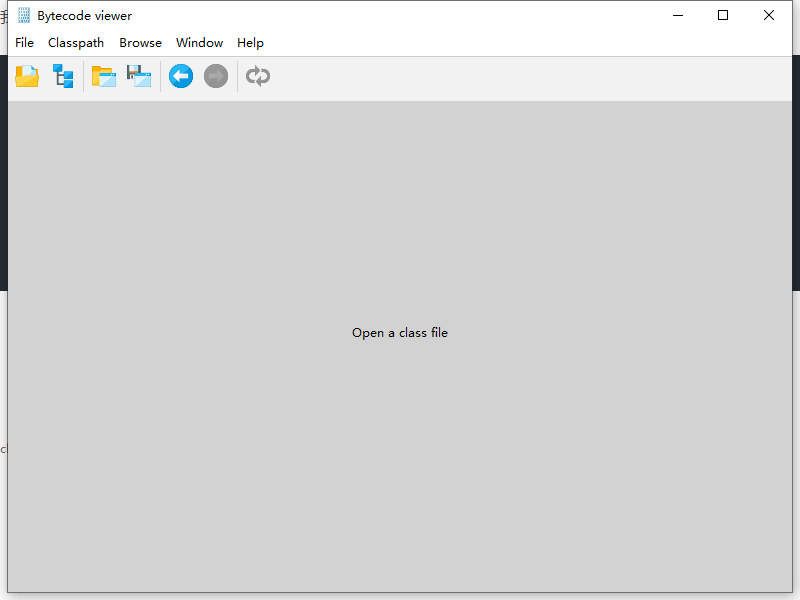The height and width of the screenshot is (600, 800).
Task: Maximize the Bytecode viewer window
Action: tap(723, 15)
